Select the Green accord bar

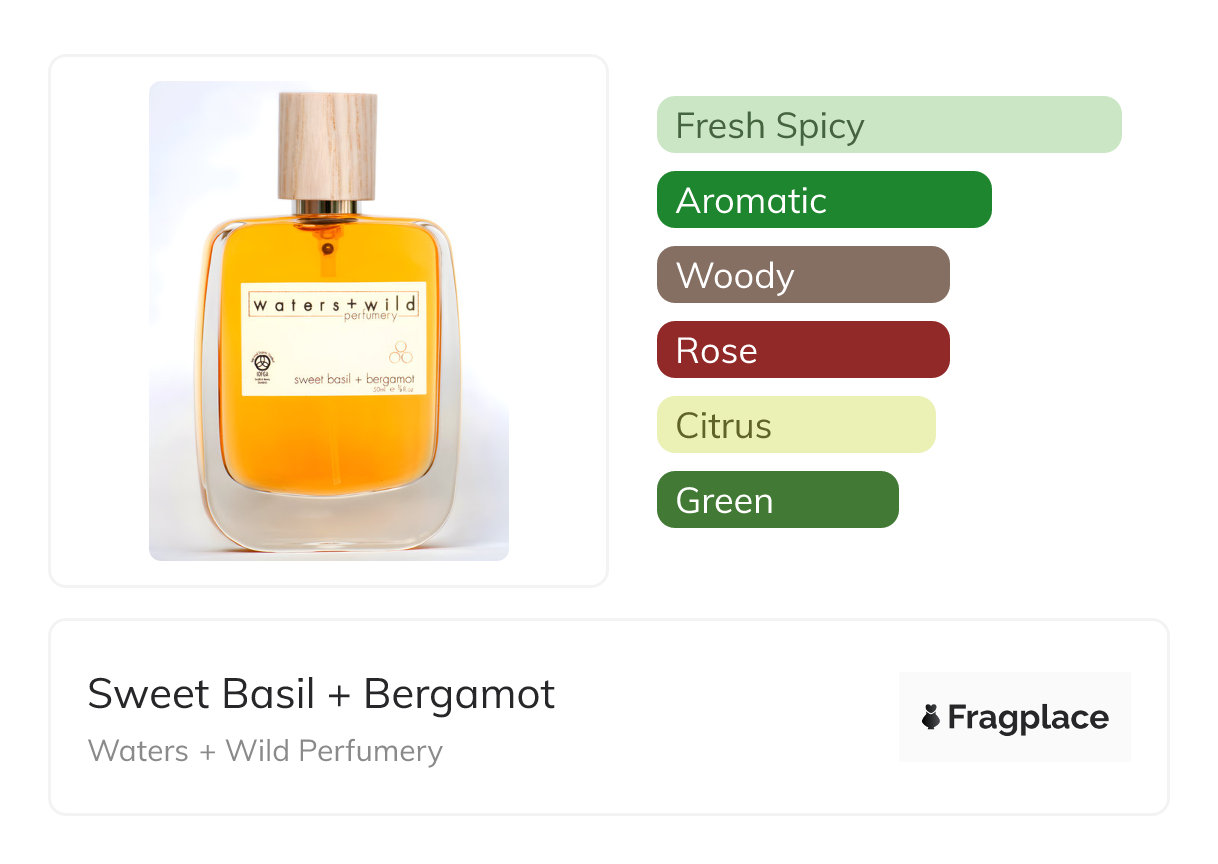coord(777,500)
